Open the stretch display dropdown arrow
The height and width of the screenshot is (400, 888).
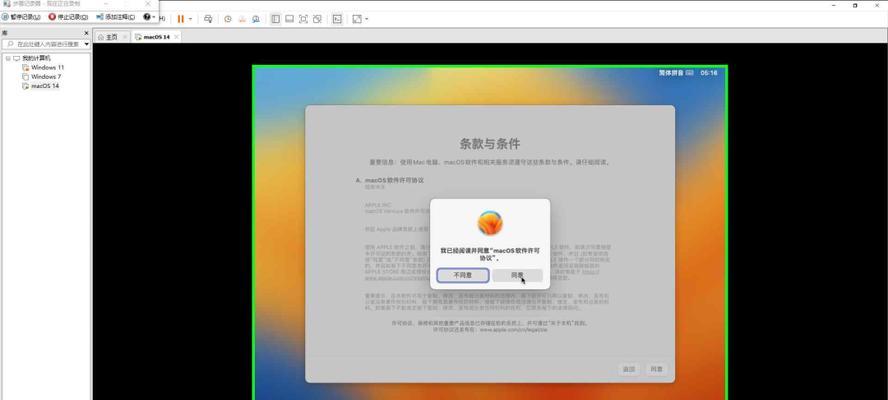click(366, 19)
